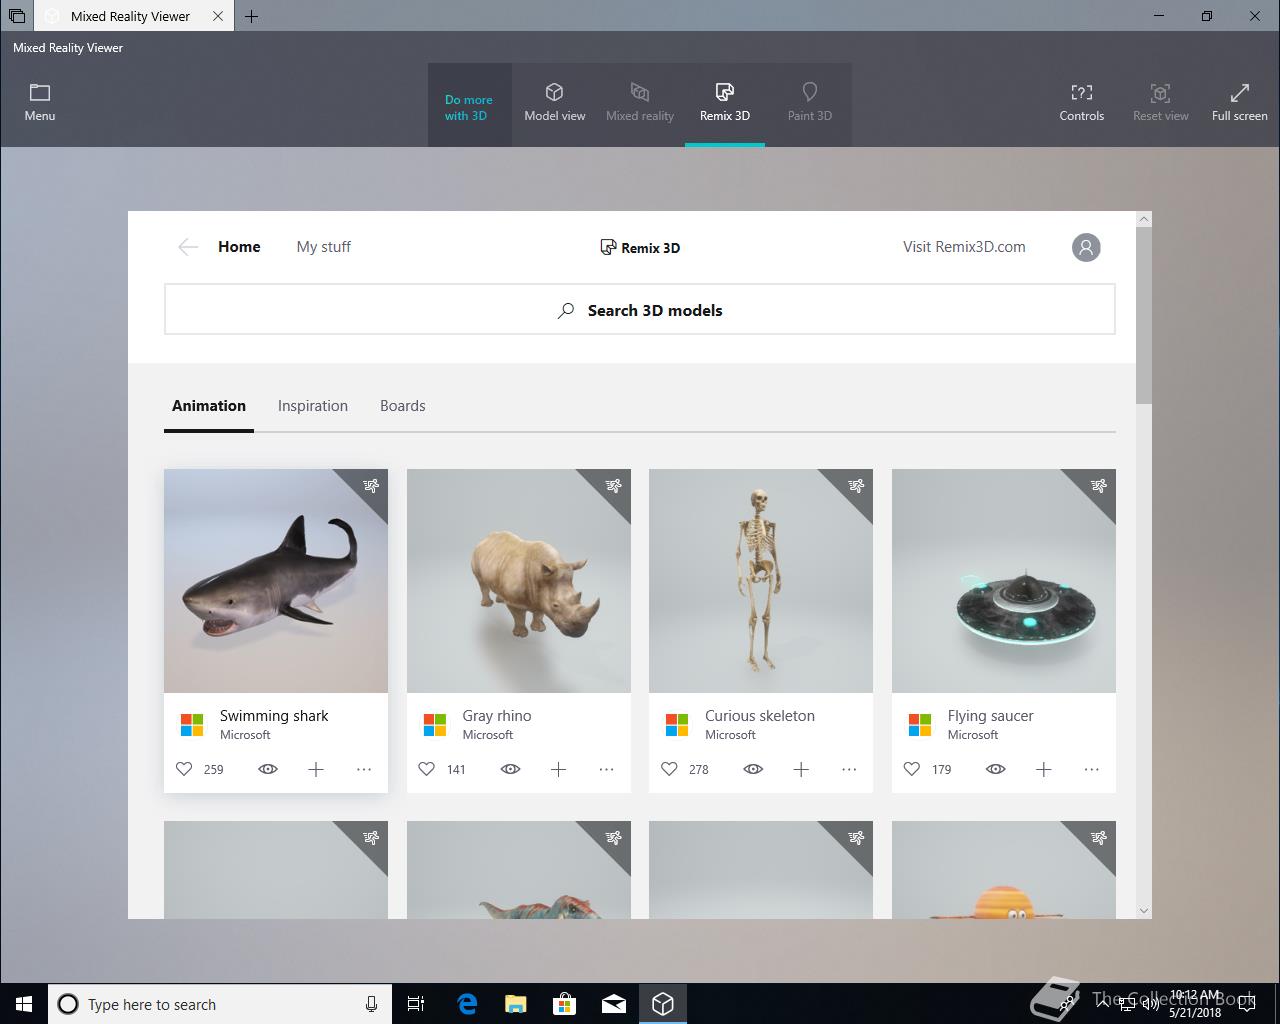Open a new tab with plus button
This screenshot has height=1024, width=1280.
(x=251, y=16)
